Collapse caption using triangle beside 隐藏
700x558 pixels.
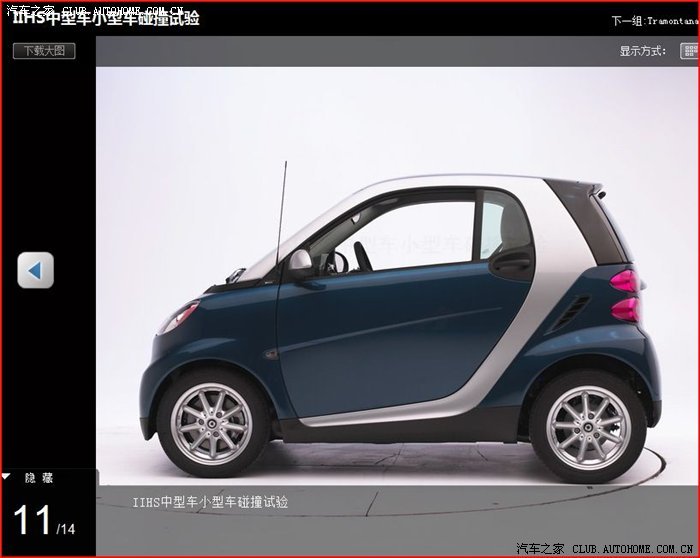tap(7, 478)
